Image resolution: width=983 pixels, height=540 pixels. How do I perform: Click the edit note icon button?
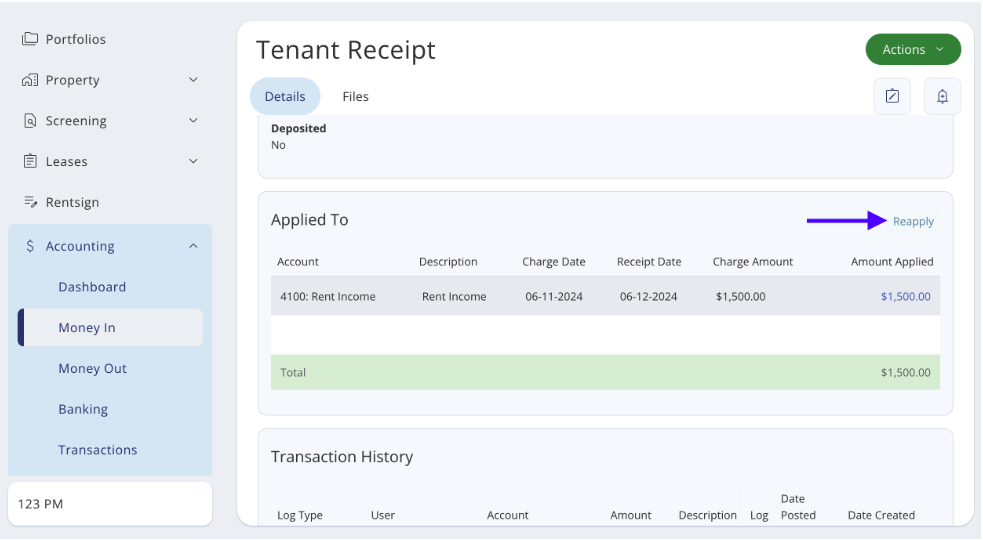click(892, 96)
